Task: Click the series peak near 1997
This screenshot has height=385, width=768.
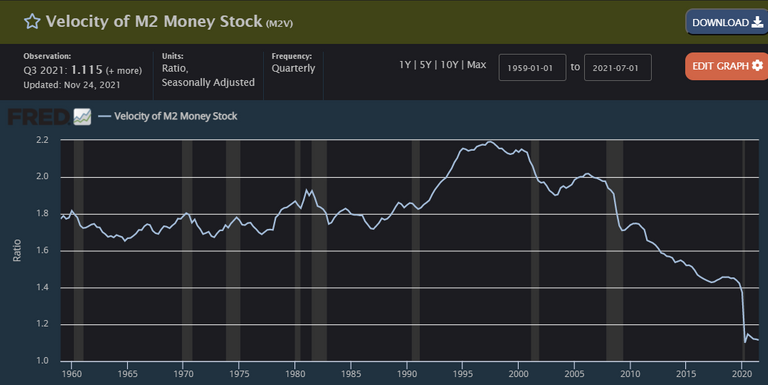Action: coord(490,142)
